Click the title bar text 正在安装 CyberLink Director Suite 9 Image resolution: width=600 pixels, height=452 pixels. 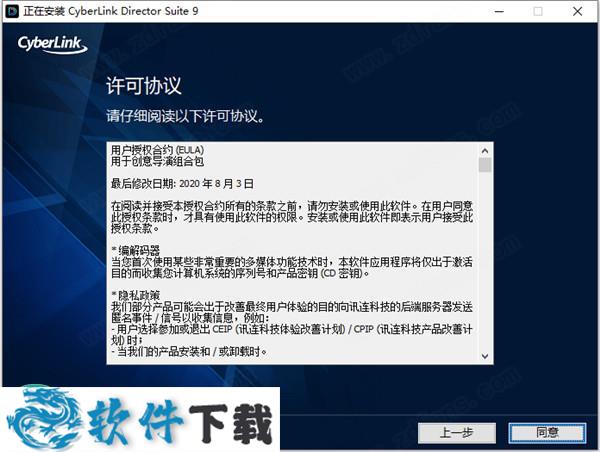click(111, 11)
